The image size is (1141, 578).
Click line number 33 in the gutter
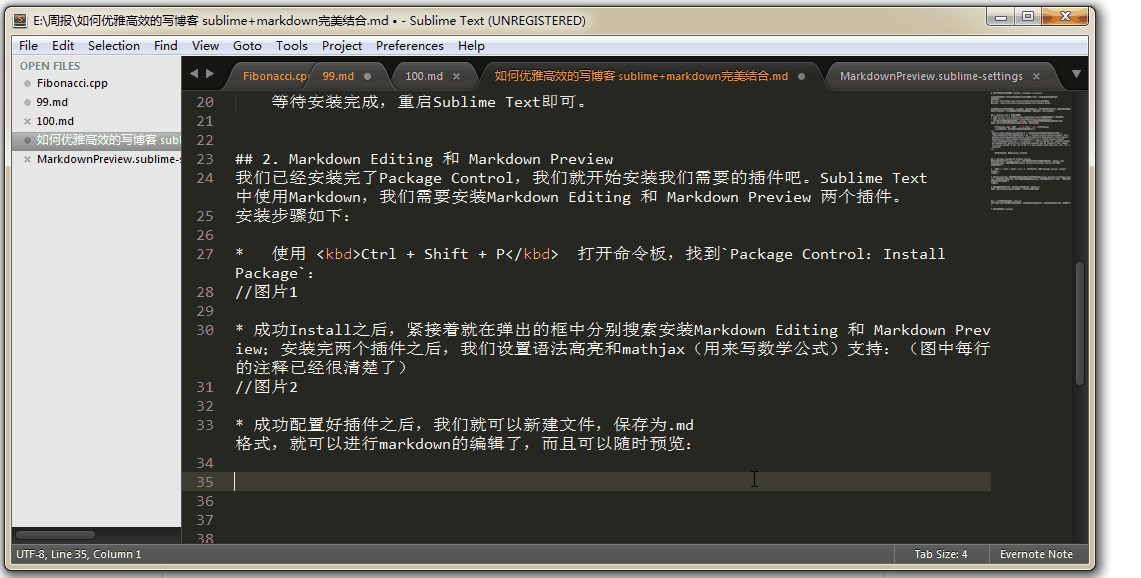205,424
